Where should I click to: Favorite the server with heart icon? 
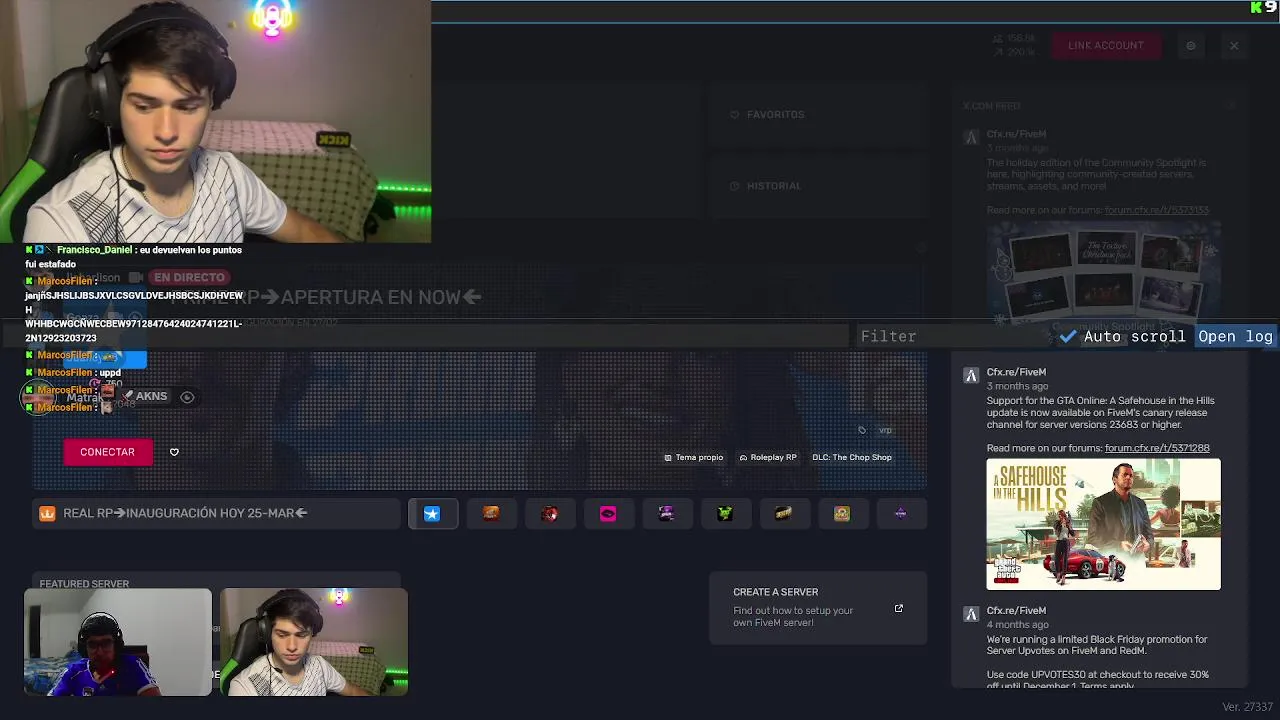[x=174, y=452]
